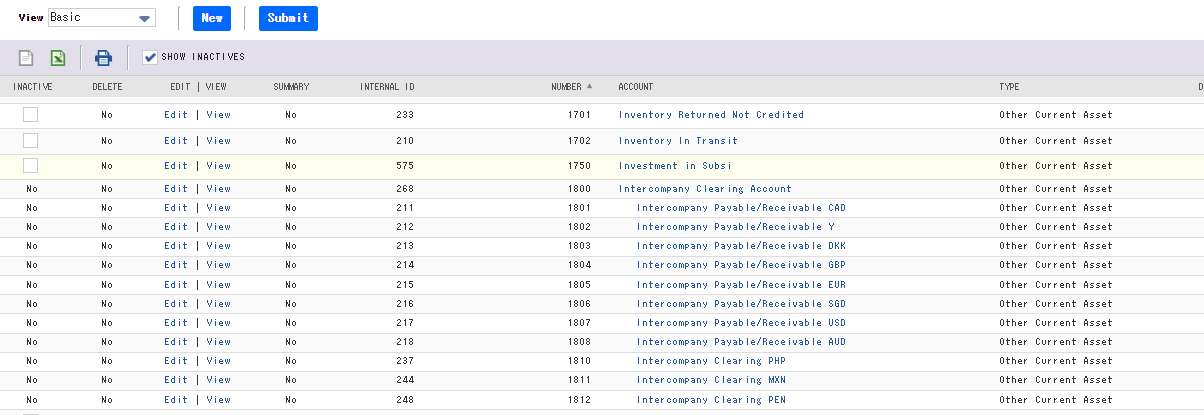Check Inactive box for Inventory In Transit

(x=30, y=141)
